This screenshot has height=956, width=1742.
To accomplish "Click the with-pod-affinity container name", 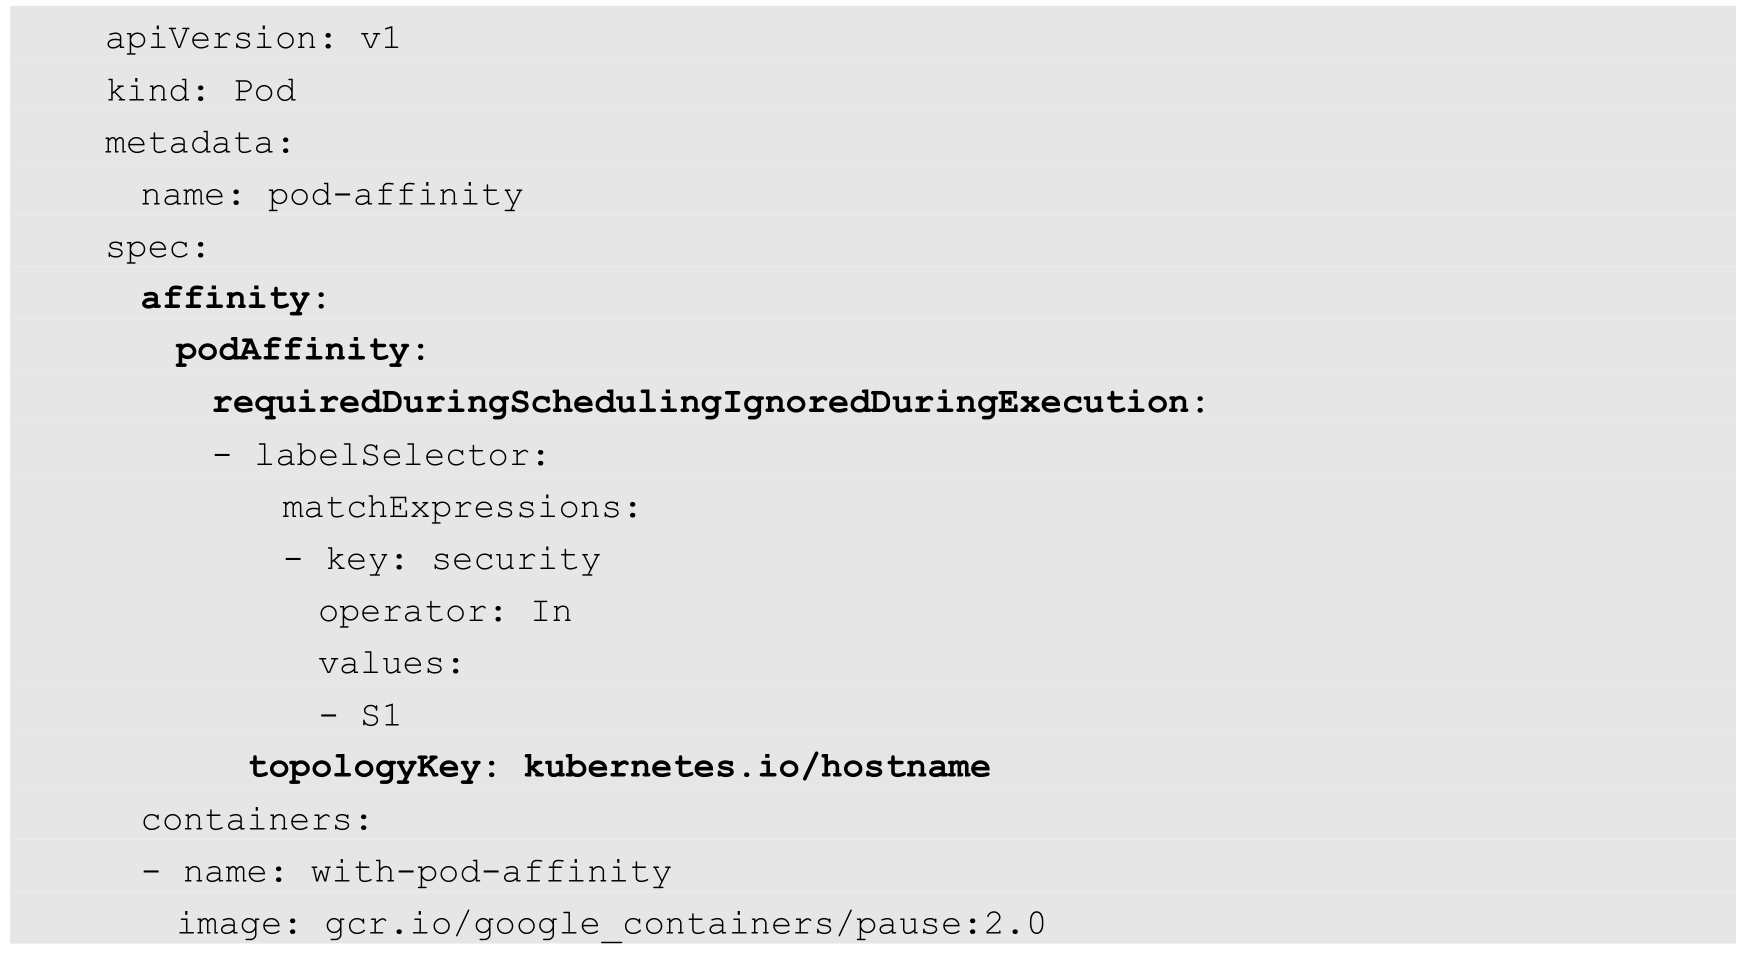I will pyautogui.click(x=491, y=872).
